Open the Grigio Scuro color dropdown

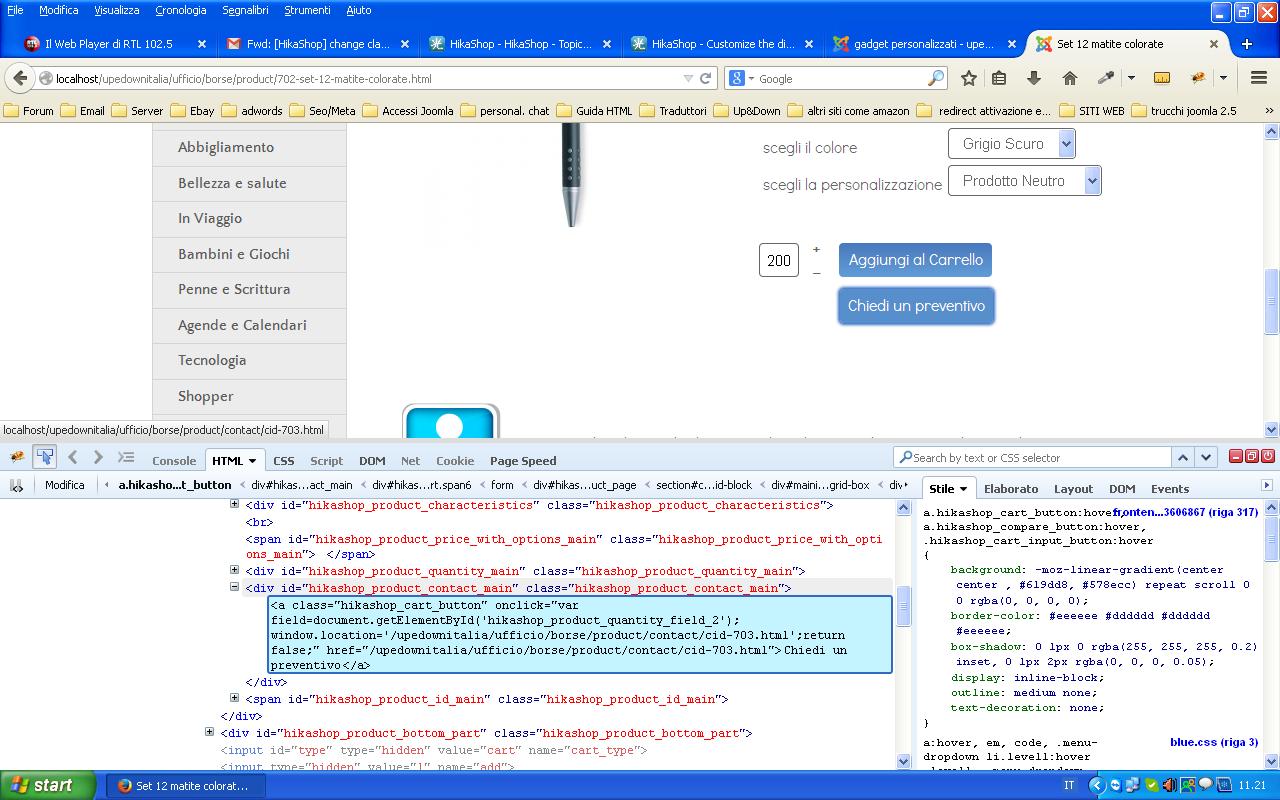pos(1011,144)
